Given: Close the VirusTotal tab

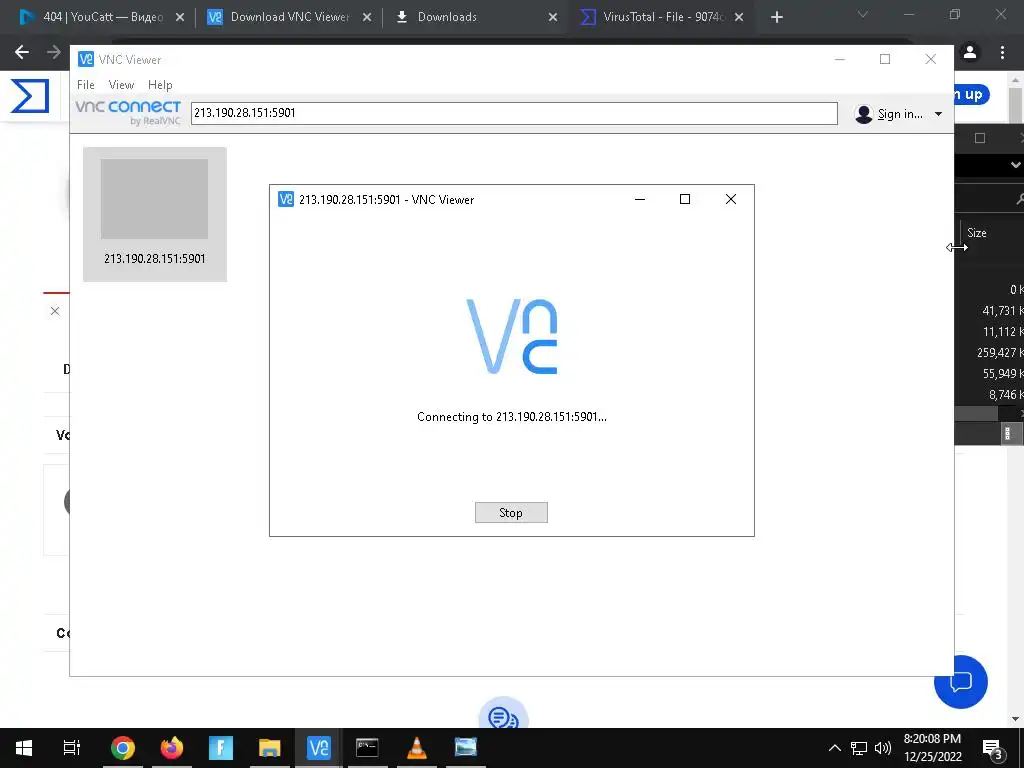Looking at the screenshot, I should pyautogui.click(x=739, y=18).
